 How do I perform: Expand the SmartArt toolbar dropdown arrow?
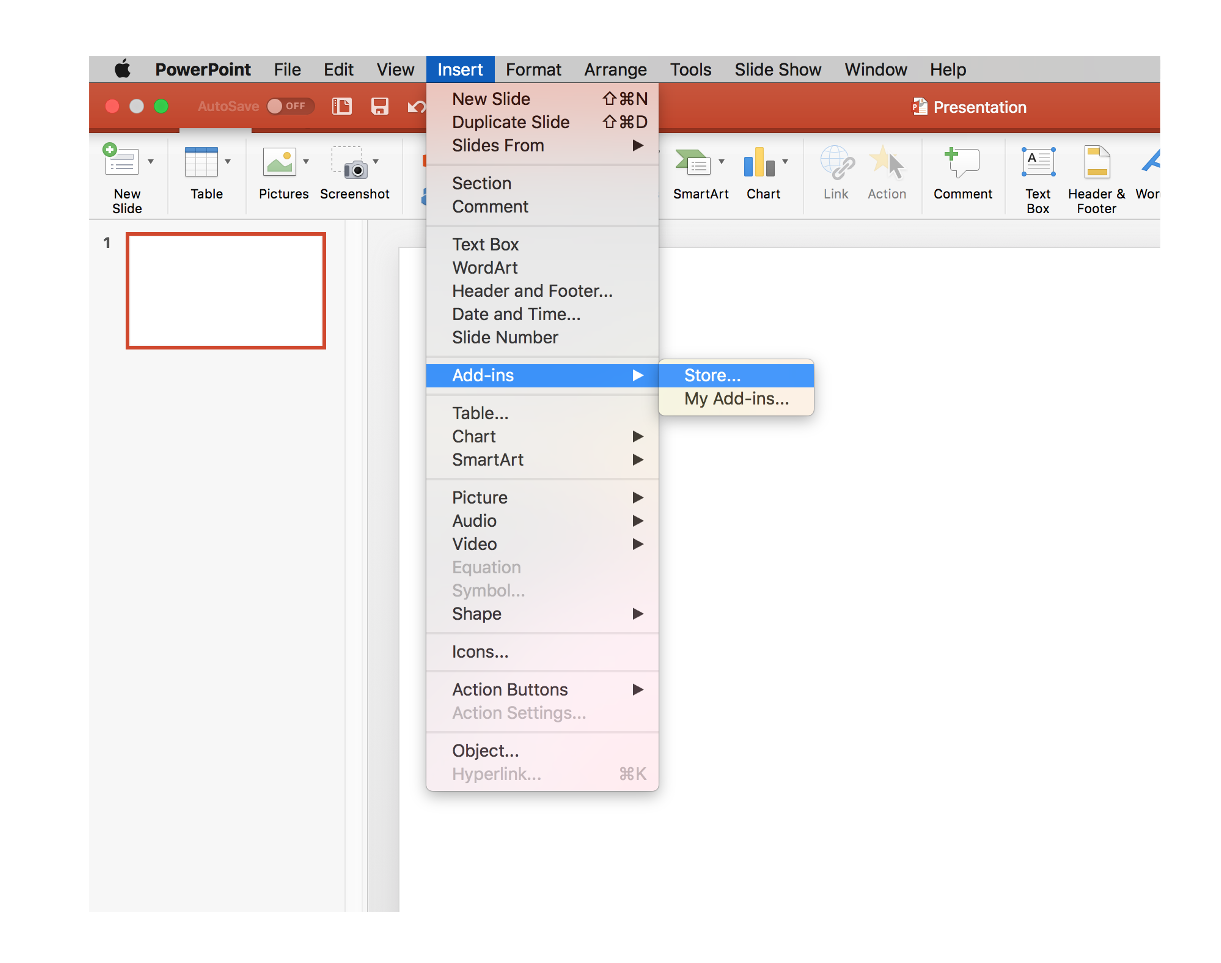(x=721, y=161)
